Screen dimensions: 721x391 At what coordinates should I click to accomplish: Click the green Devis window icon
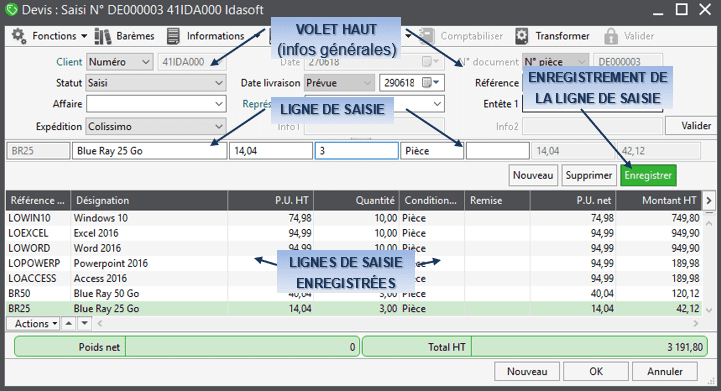(x=11, y=9)
